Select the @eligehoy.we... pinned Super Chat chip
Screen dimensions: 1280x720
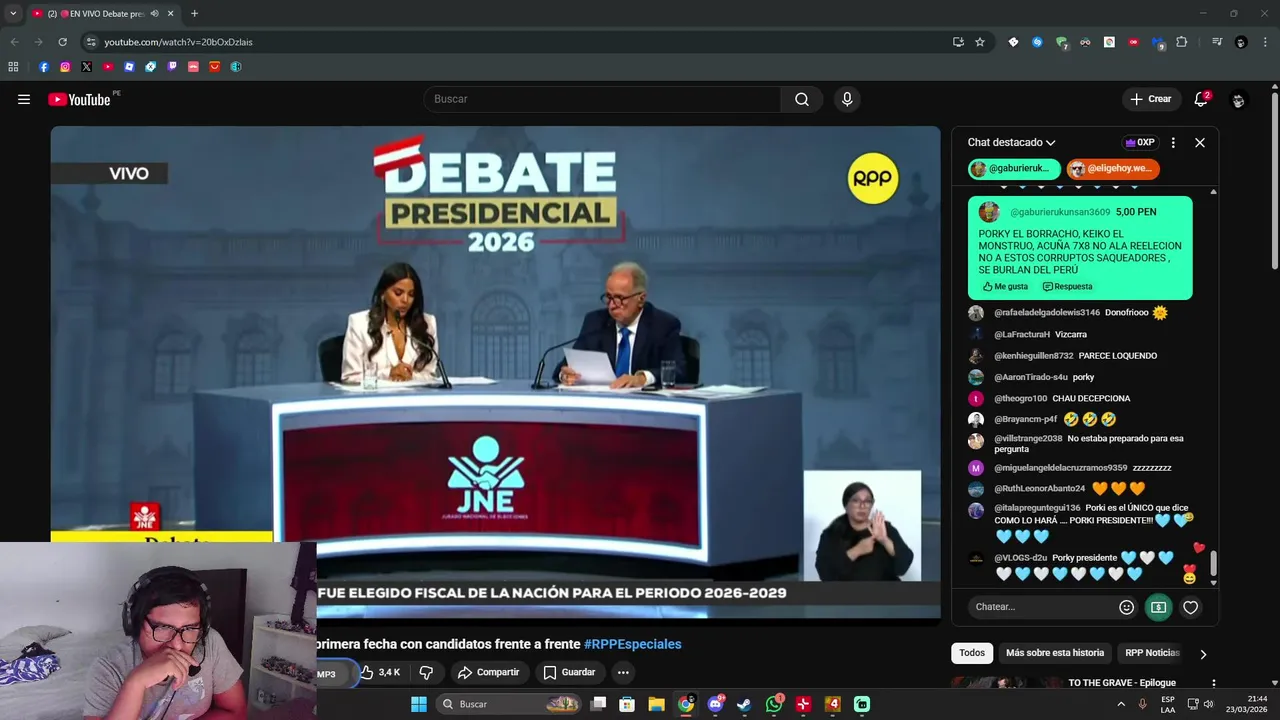1113,169
